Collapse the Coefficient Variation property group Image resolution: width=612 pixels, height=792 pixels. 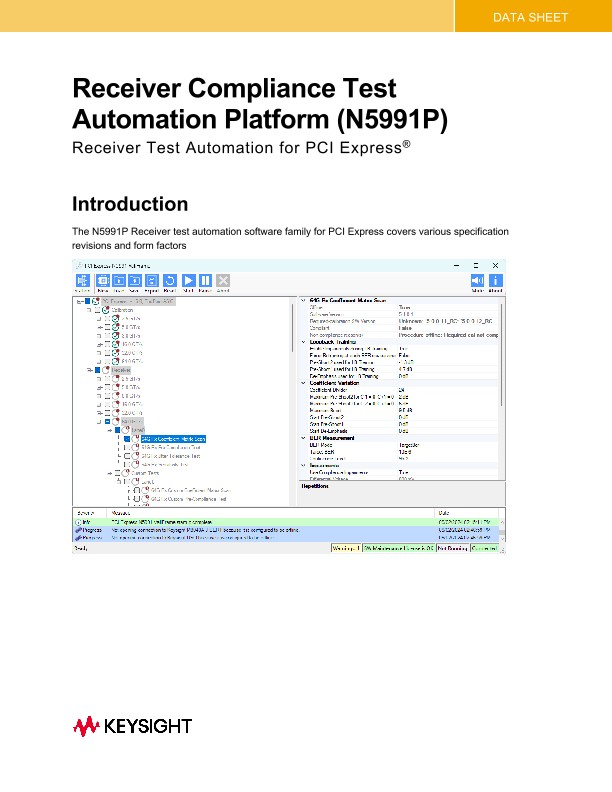click(x=303, y=383)
